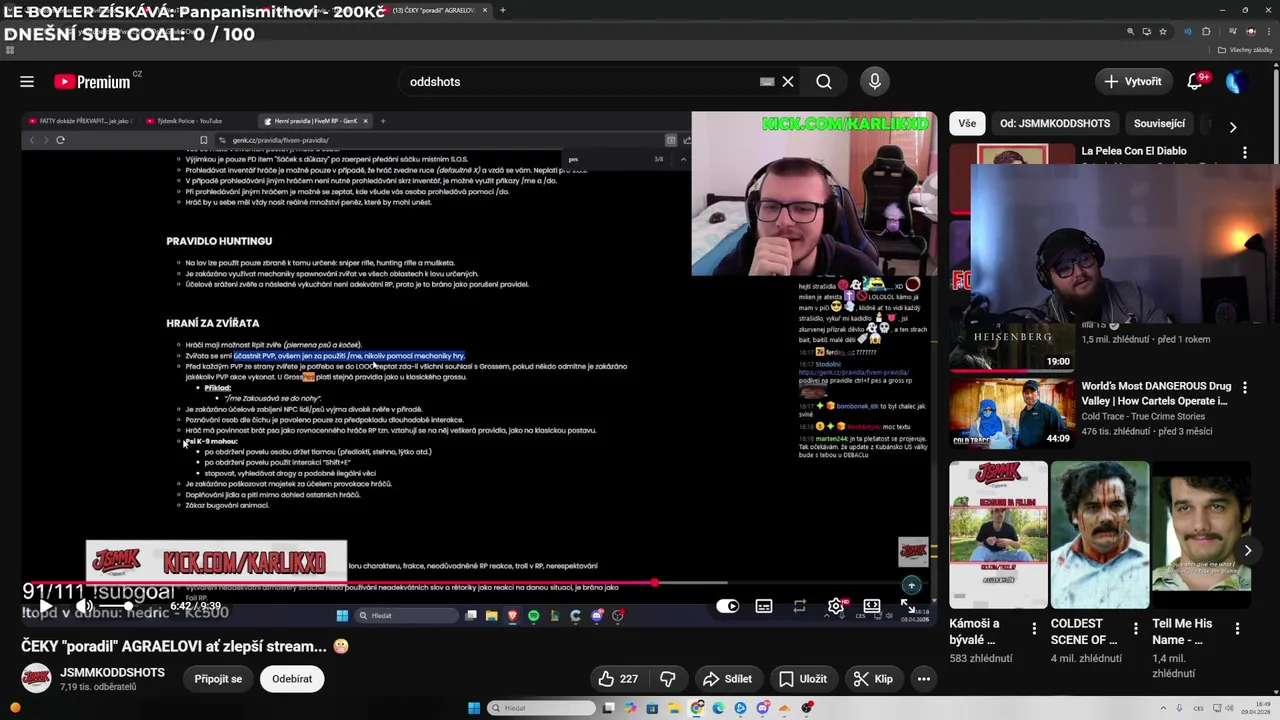
Task: Open the on-screen keyboard in the search box
Action: [767, 82]
